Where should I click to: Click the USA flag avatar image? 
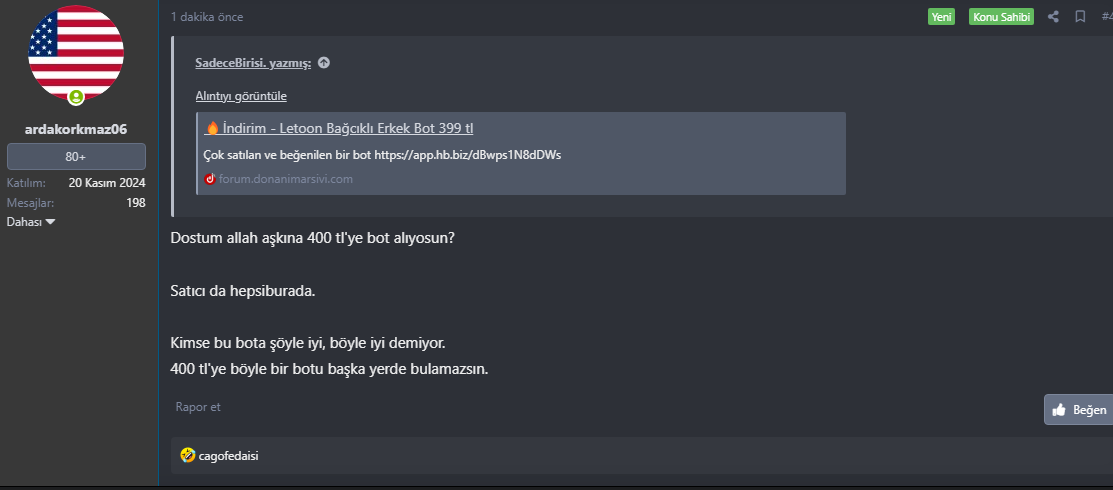(x=76, y=49)
